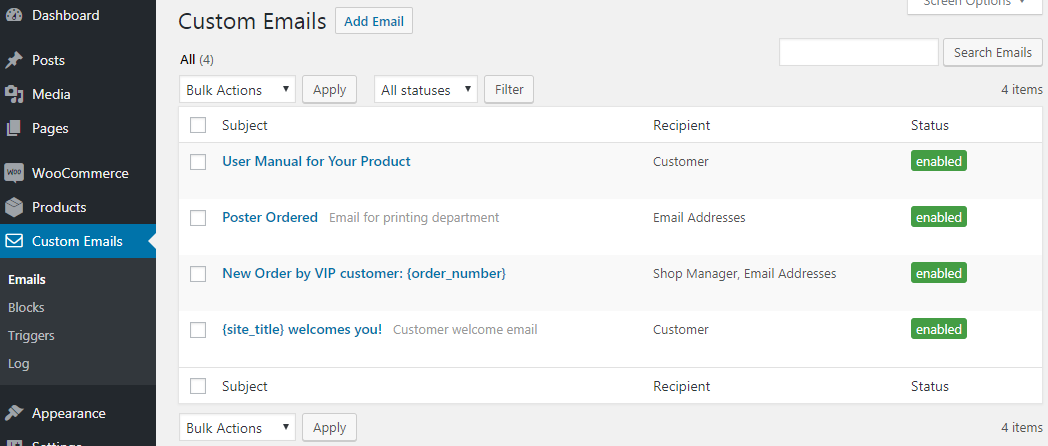
Task: Check the Poster Ordered row checkbox
Action: 198,217
